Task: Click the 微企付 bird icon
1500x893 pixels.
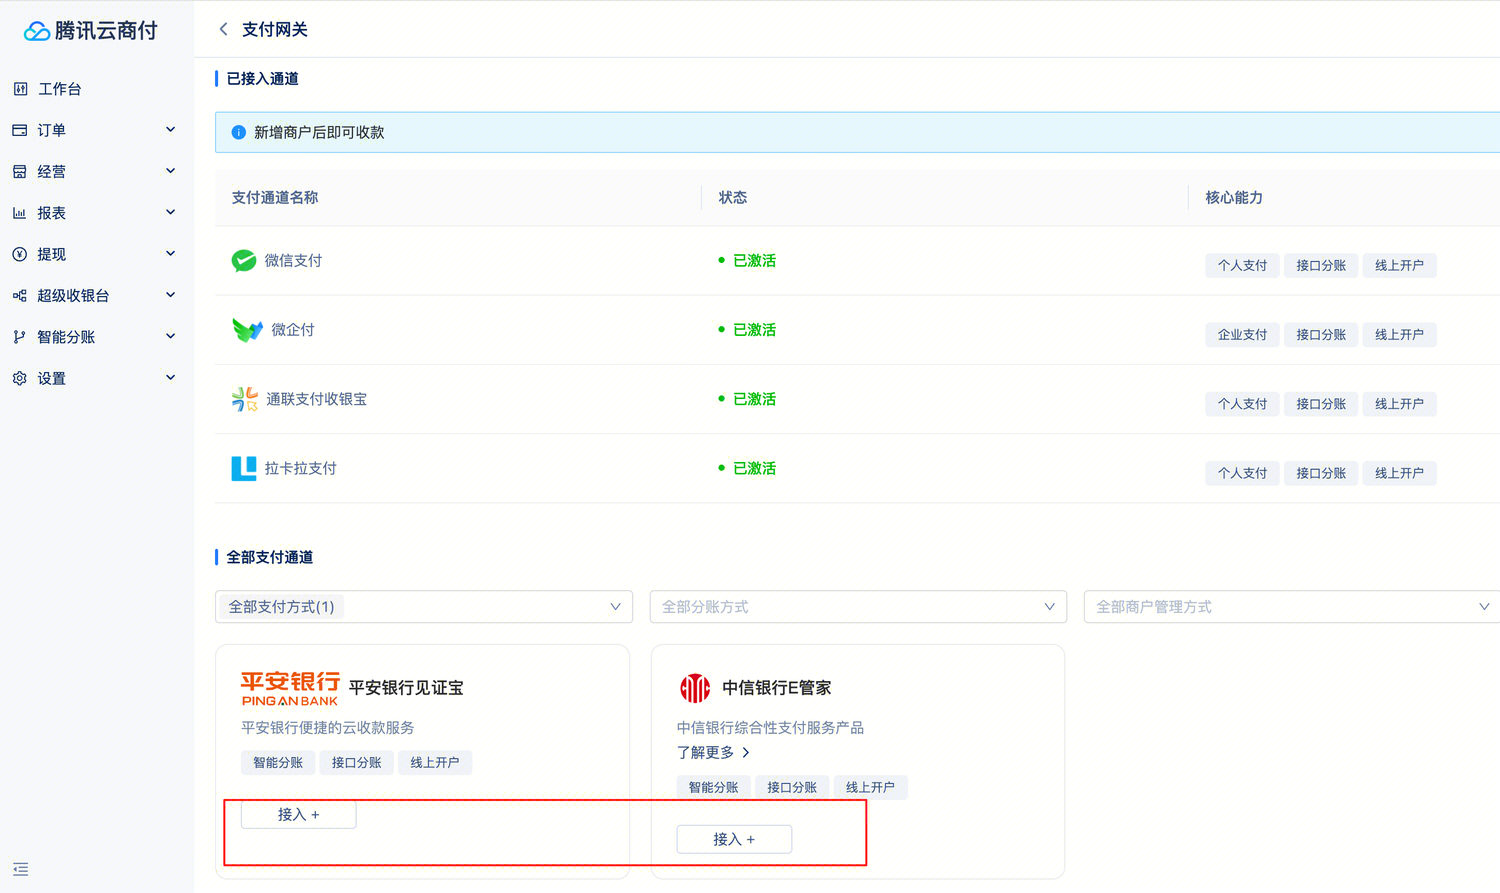Action: 247,330
